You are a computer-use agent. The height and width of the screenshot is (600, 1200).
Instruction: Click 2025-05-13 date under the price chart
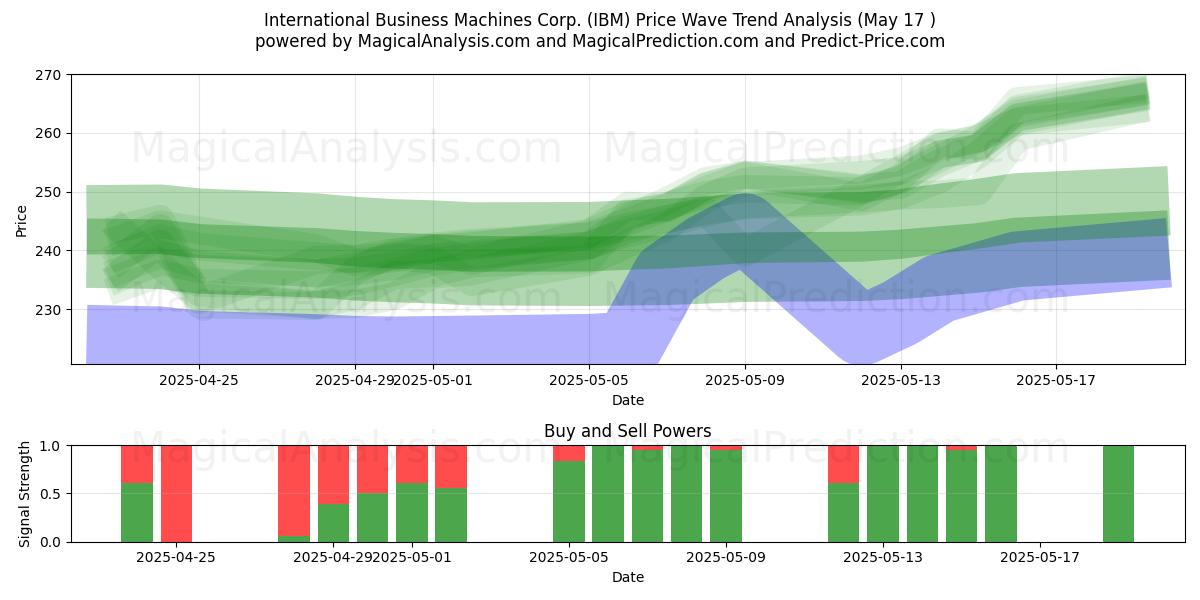[901, 380]
